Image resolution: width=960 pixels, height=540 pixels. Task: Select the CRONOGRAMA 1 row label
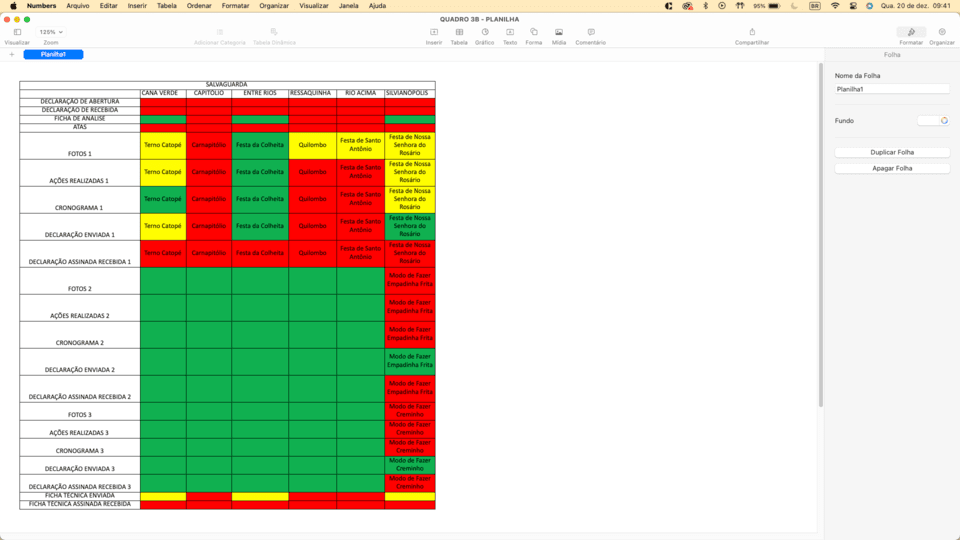[80, 200]
